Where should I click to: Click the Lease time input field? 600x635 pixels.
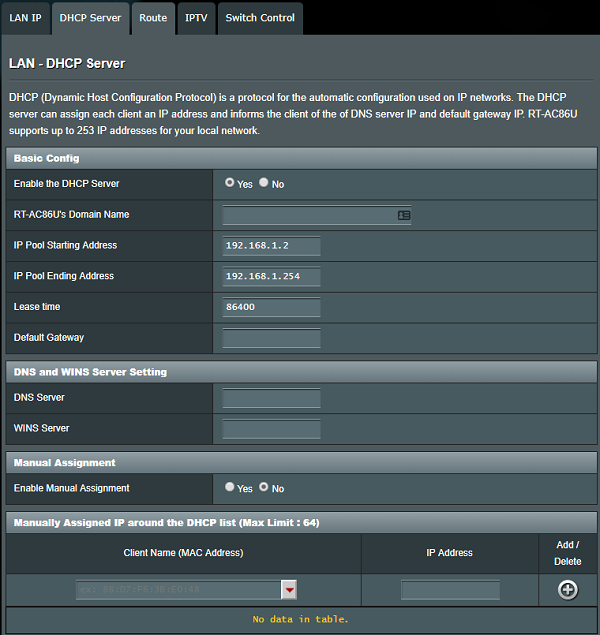click(271, 307)
